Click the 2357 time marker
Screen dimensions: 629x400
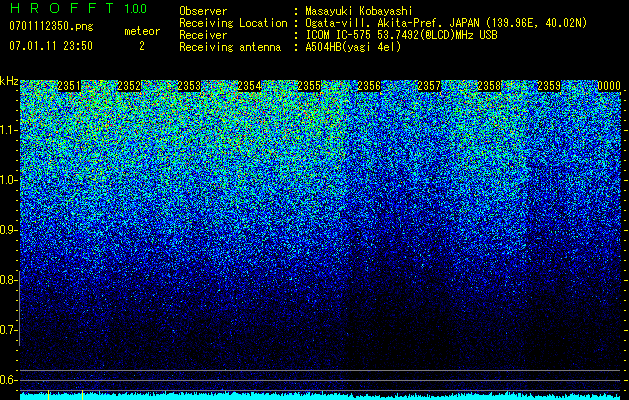429,86
